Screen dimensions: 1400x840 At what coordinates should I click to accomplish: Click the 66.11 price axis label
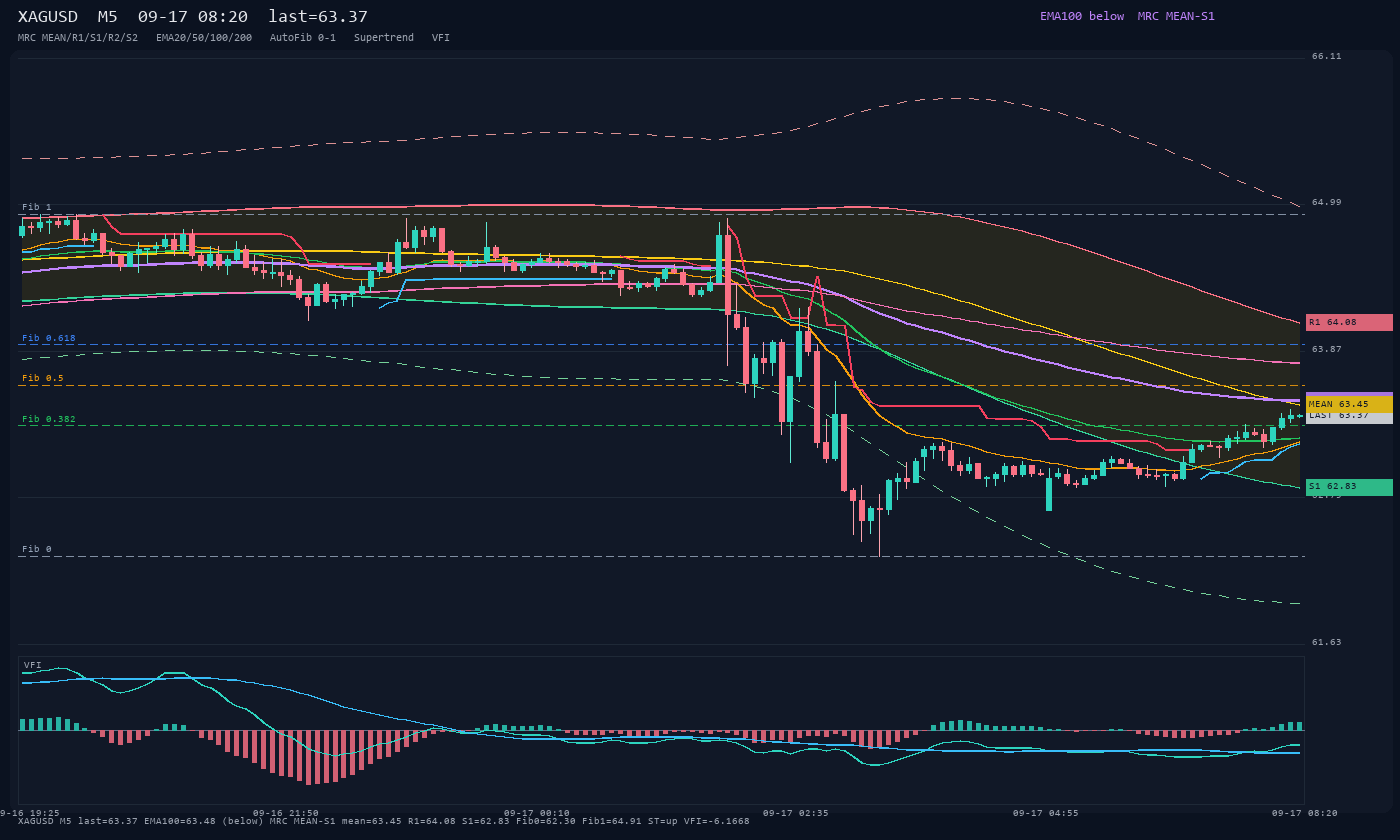[1327, 56]
